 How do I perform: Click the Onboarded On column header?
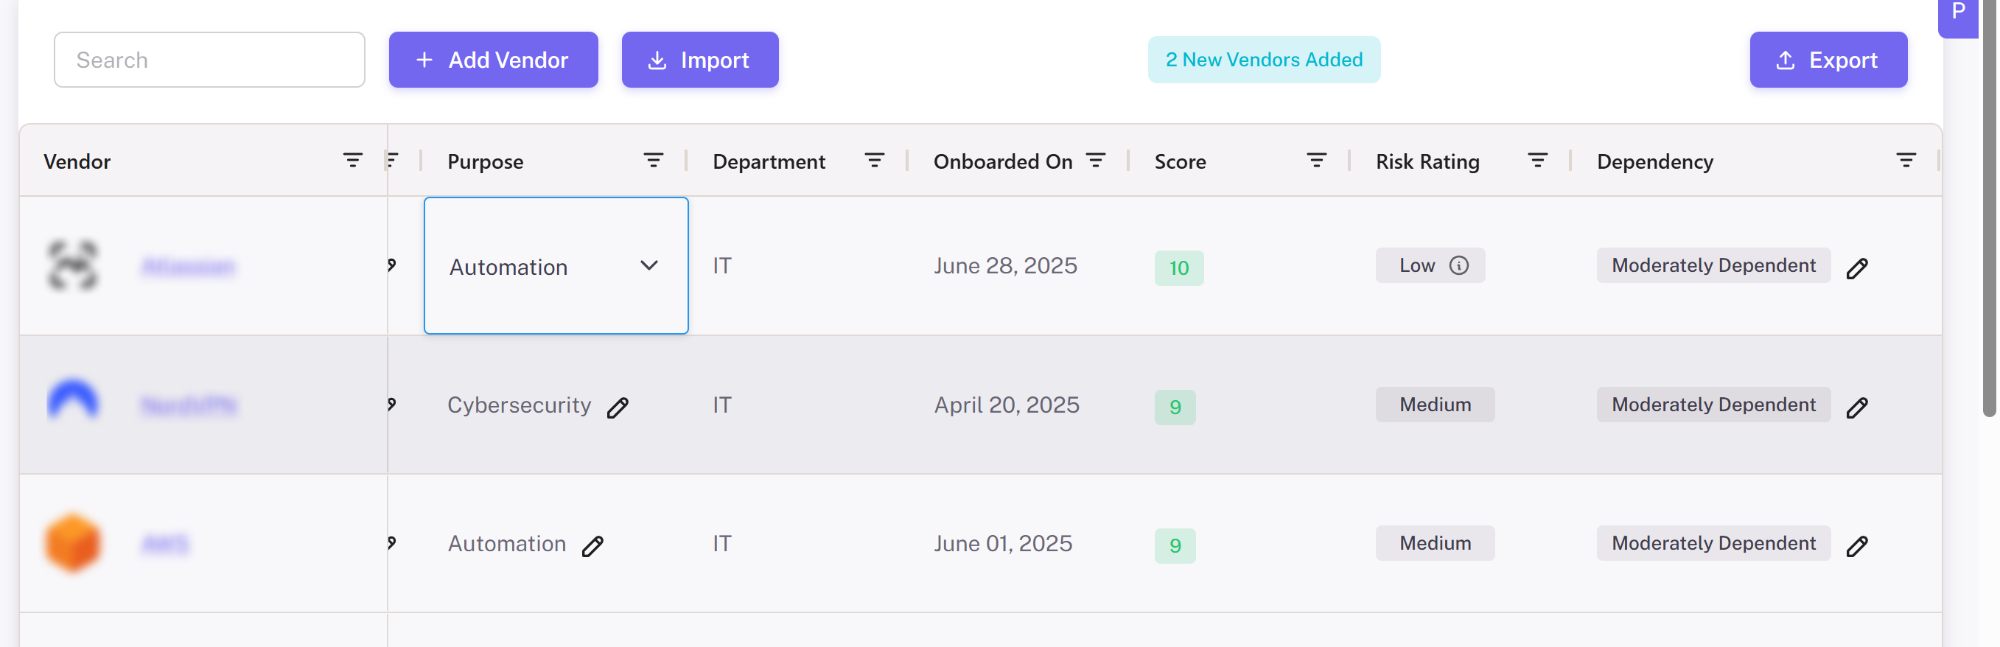(1003, 161)
